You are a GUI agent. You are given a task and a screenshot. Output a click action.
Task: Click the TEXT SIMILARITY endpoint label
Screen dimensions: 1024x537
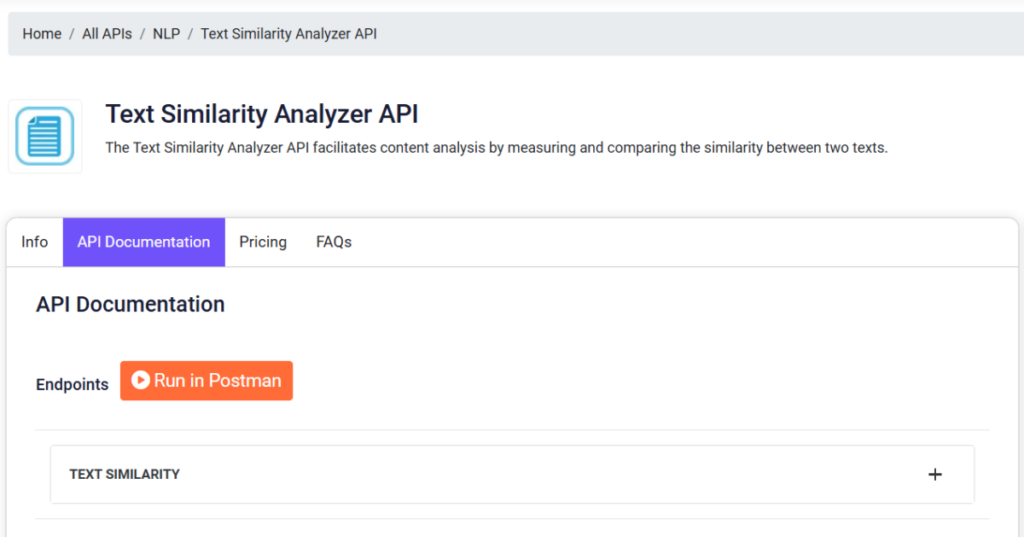(x=125, y=474)
